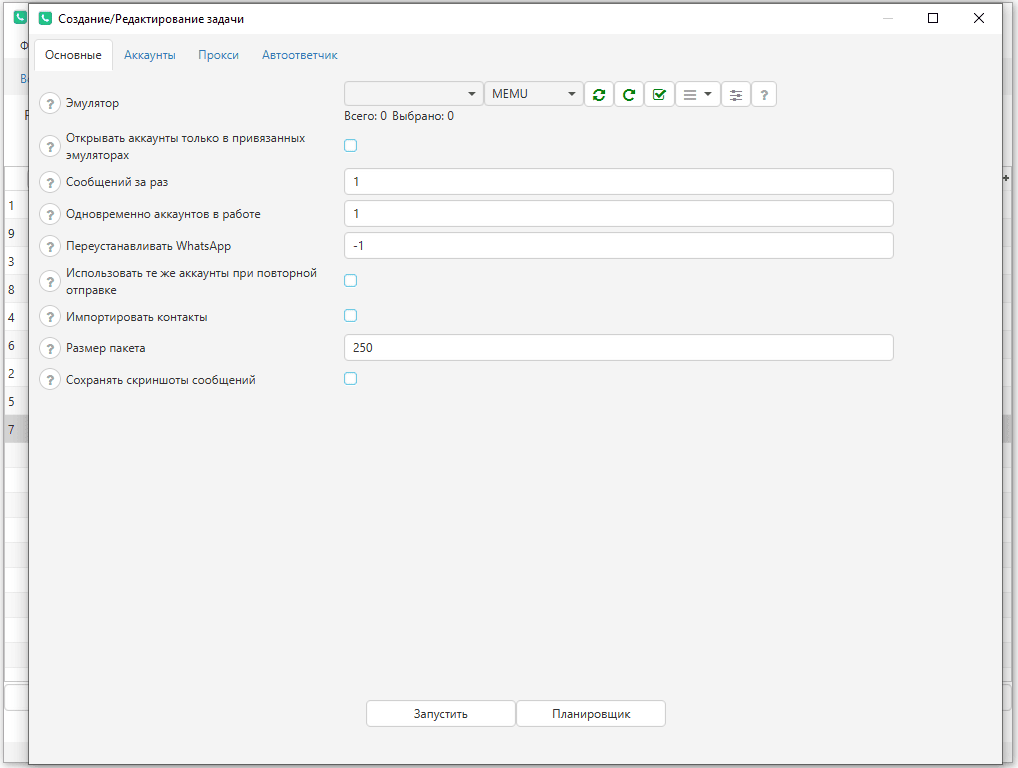
Task: Close the Создание/Редактирование задачи dialog
Action: click(979, 18)
